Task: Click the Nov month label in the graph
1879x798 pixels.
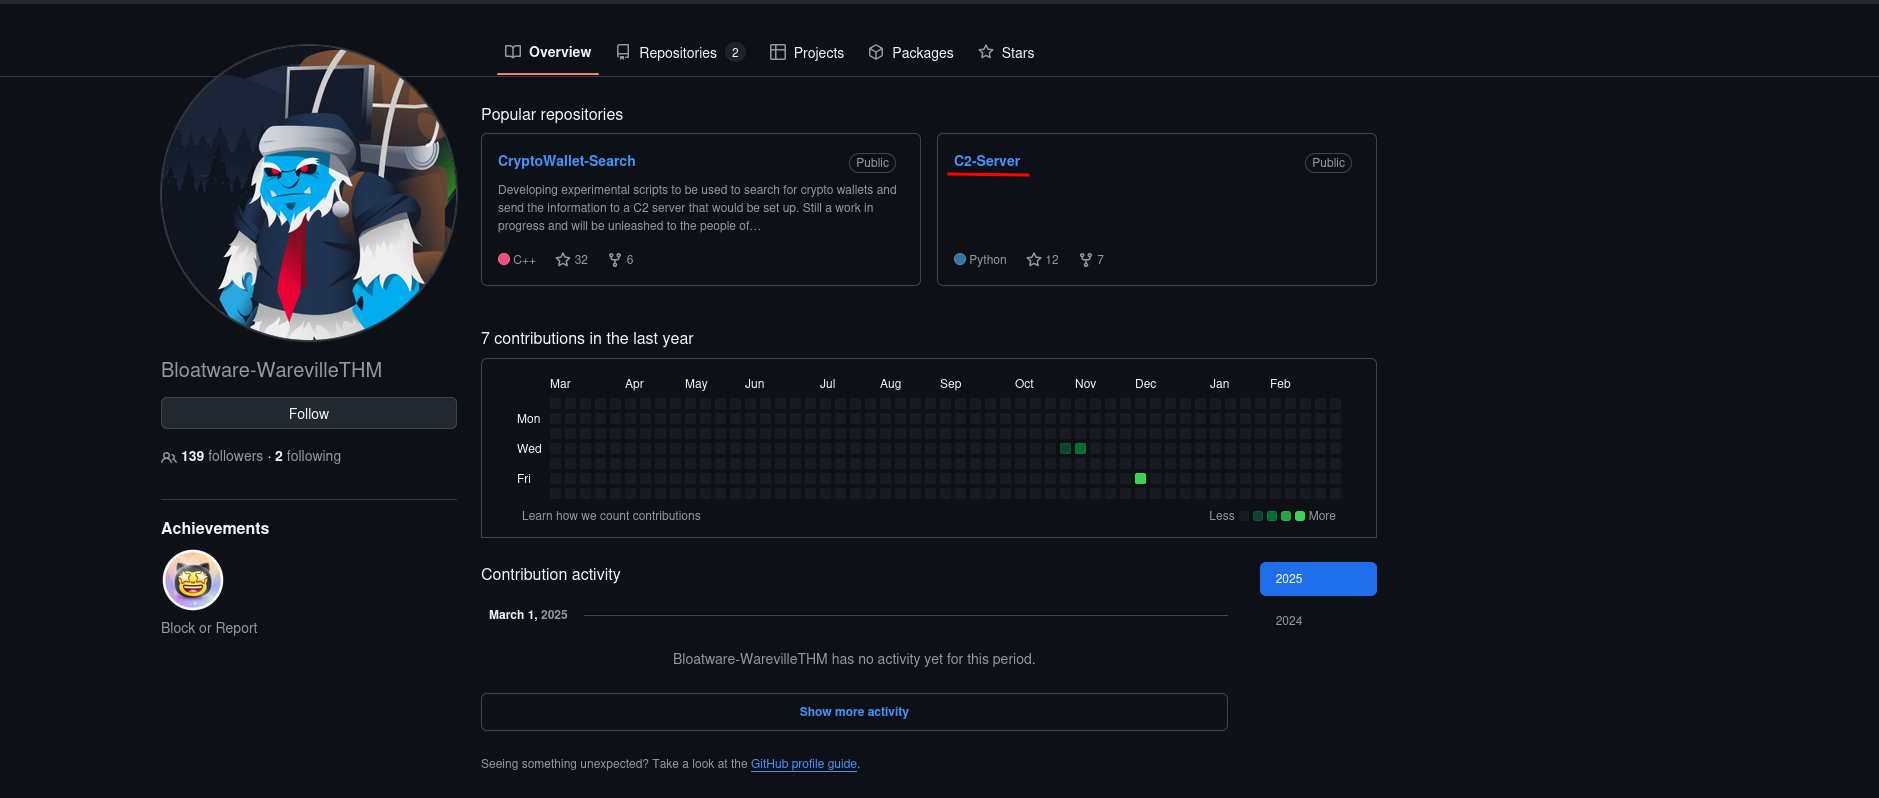Action: 1085,384
